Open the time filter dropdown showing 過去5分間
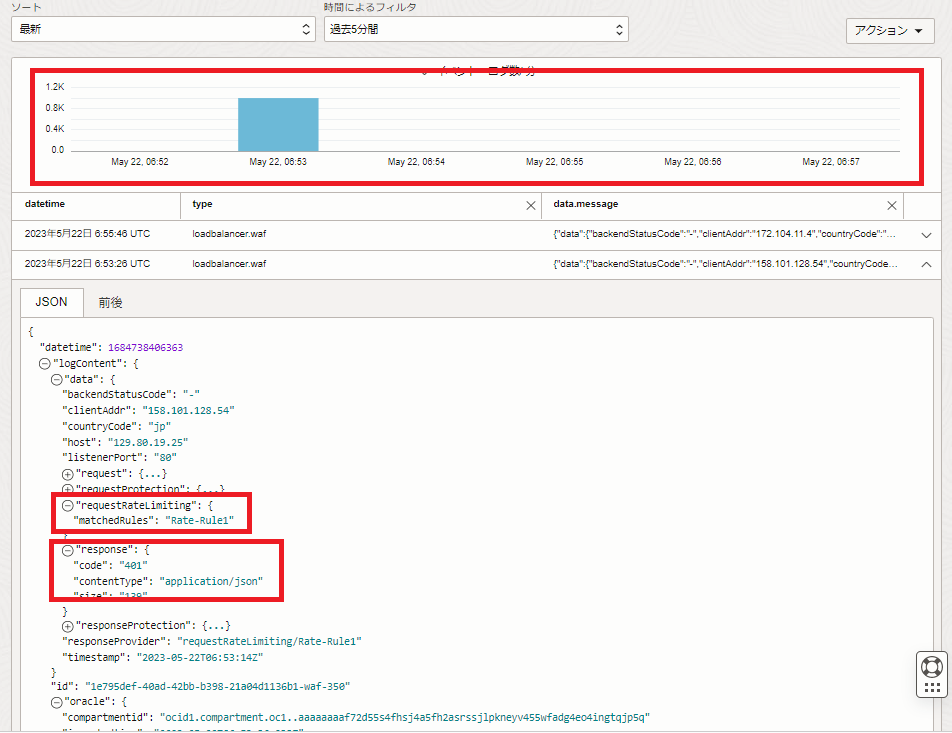This screenshot has width=952, height=733. tap(475, 29)
